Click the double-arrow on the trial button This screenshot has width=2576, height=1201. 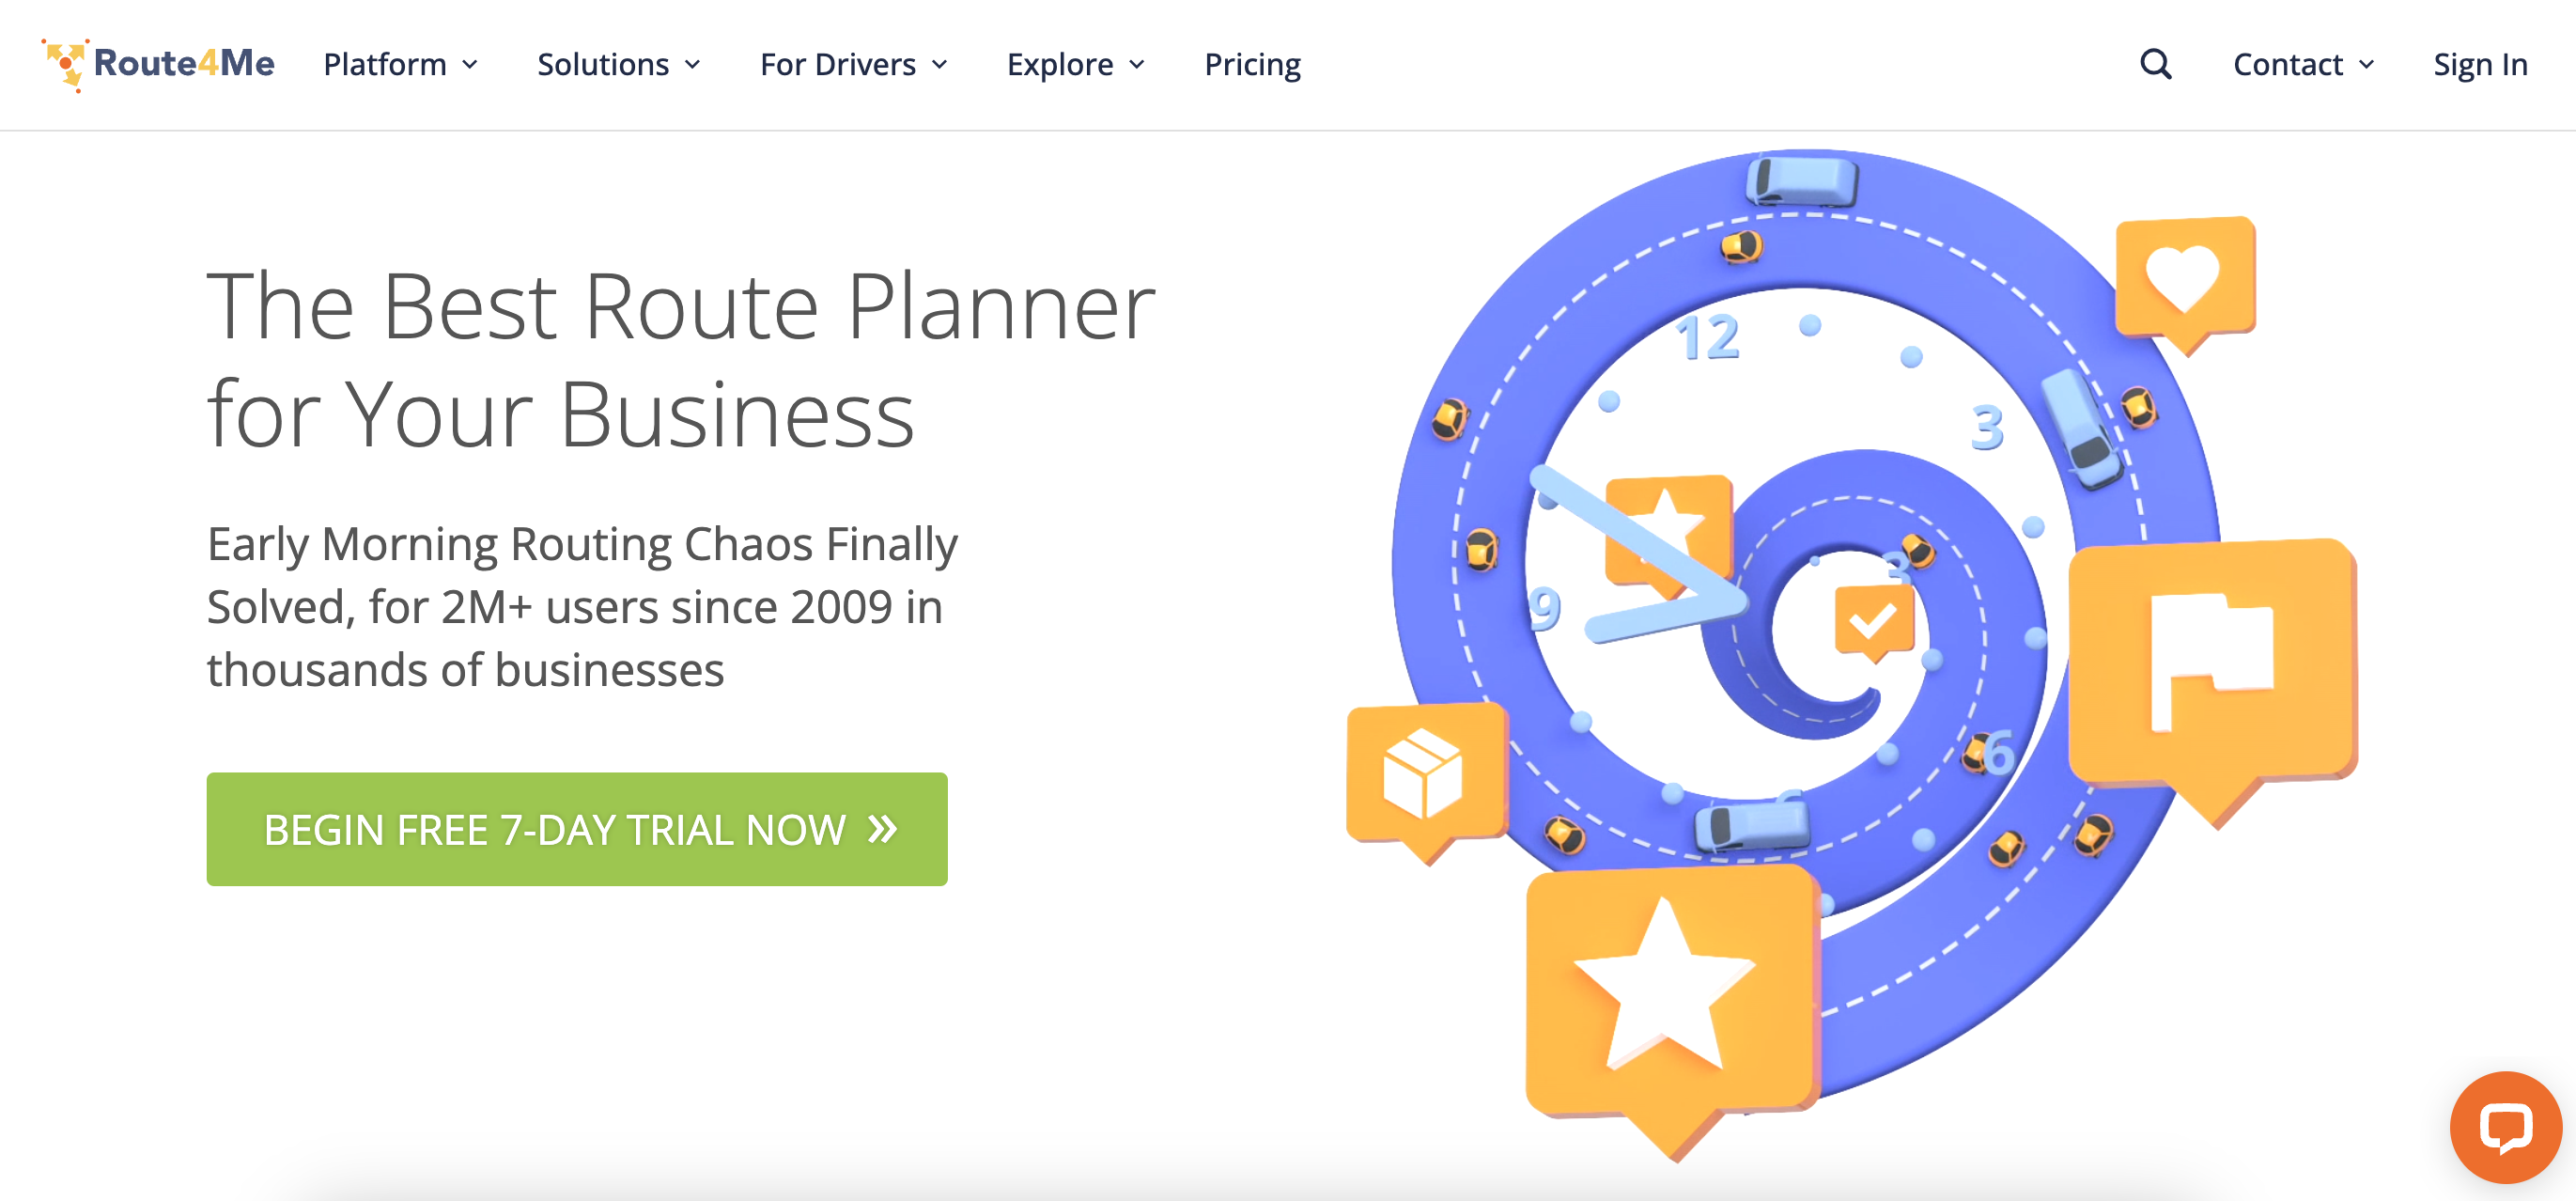click(882, 828)
